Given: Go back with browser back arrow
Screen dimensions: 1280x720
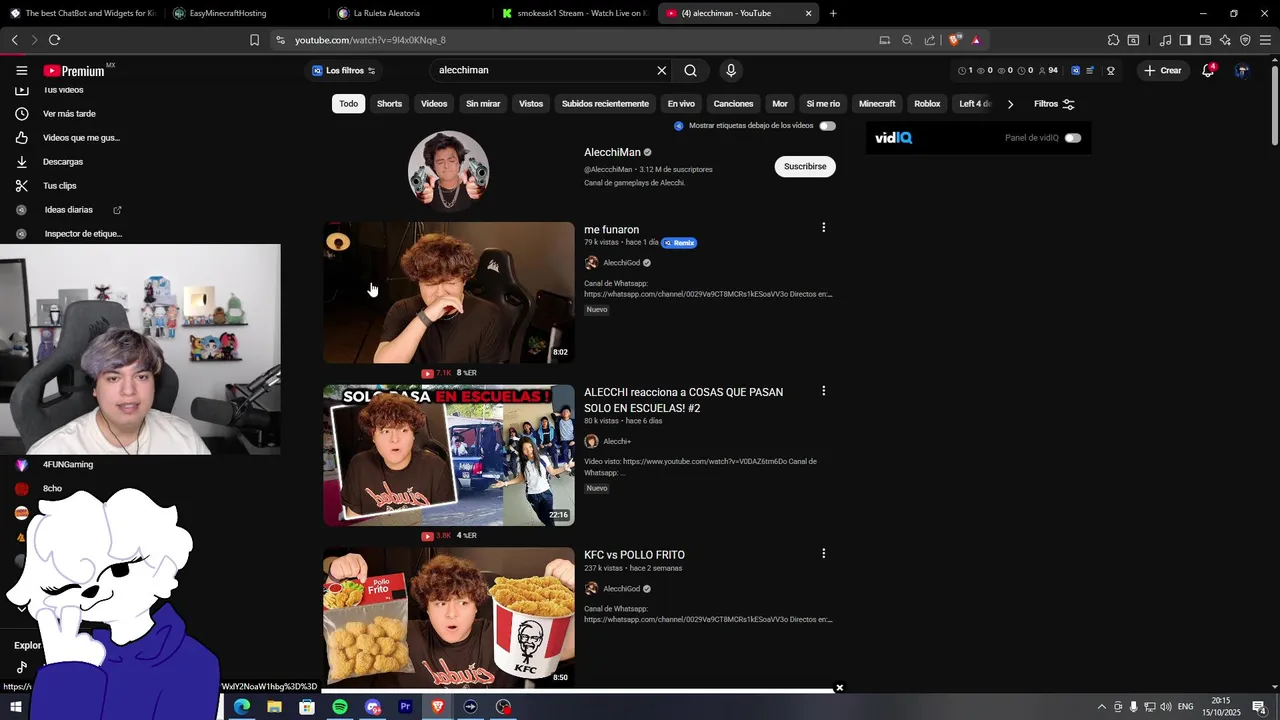Looking at the screenshot, I should point(14,40).
